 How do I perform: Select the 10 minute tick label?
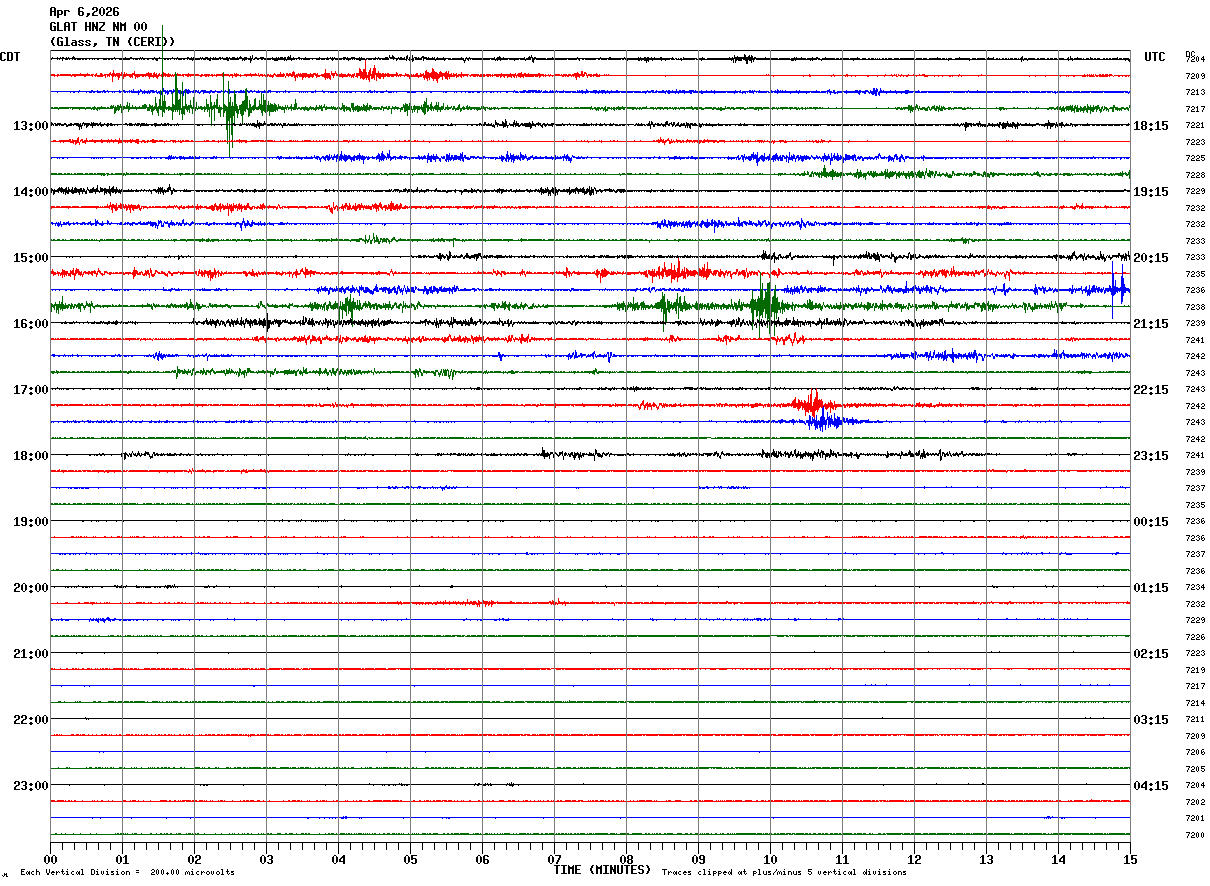pos(770,860)
